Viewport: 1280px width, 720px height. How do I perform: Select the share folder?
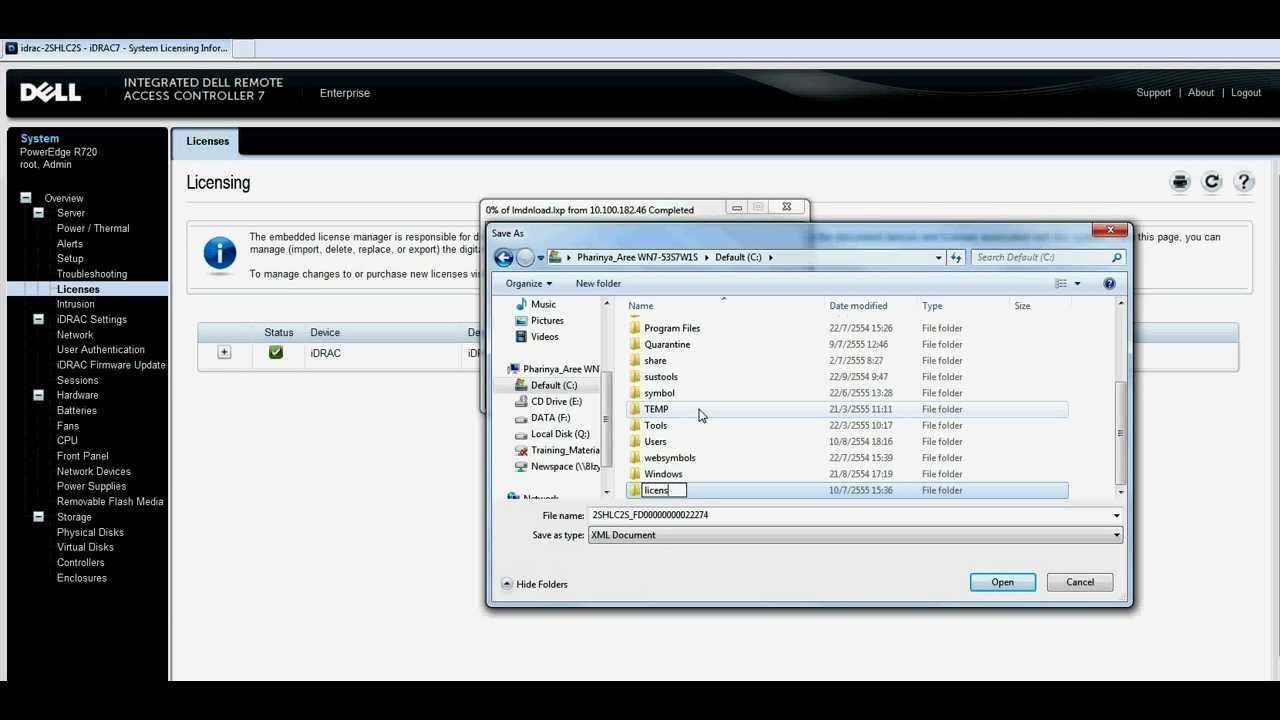point(655,361)
